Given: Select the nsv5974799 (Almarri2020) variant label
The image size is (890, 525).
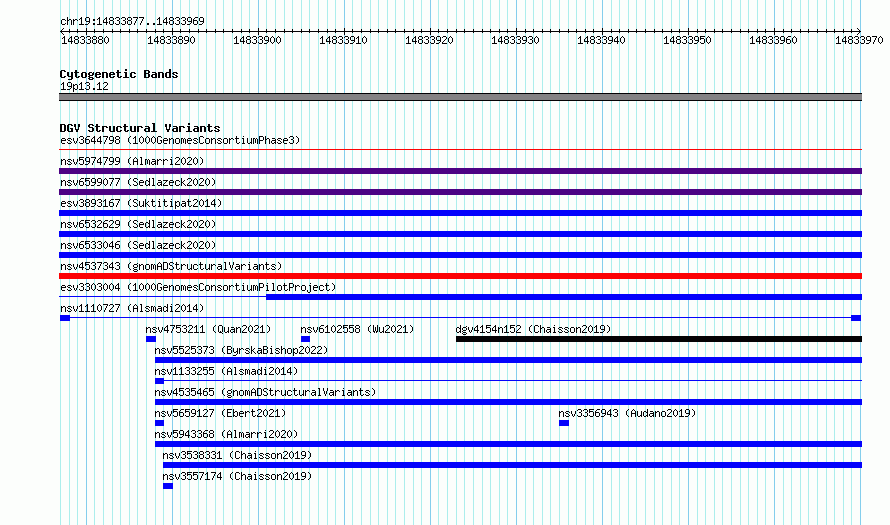Looking at the screenshot, I should tap(132, 161).
